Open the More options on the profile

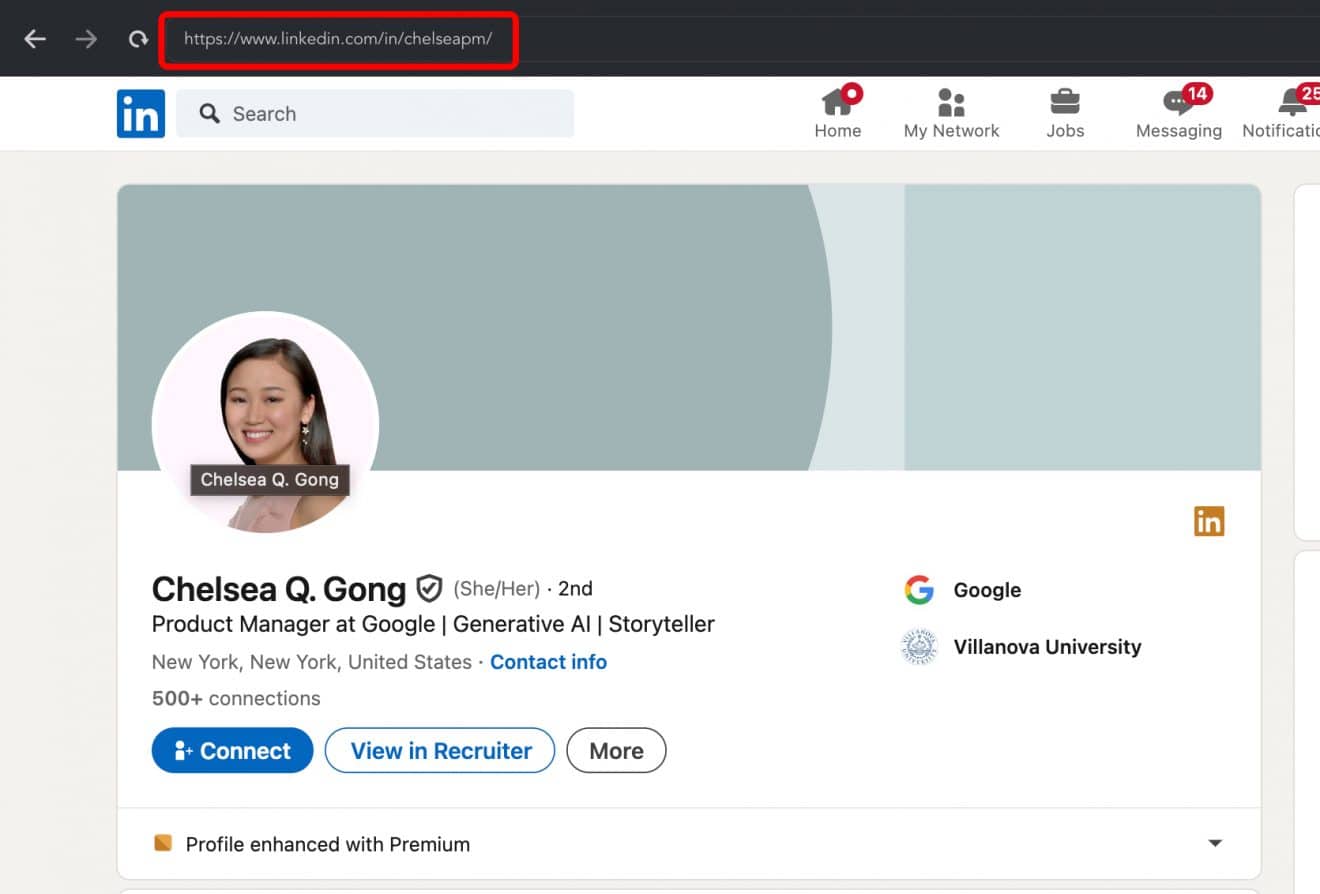[616, 750]
